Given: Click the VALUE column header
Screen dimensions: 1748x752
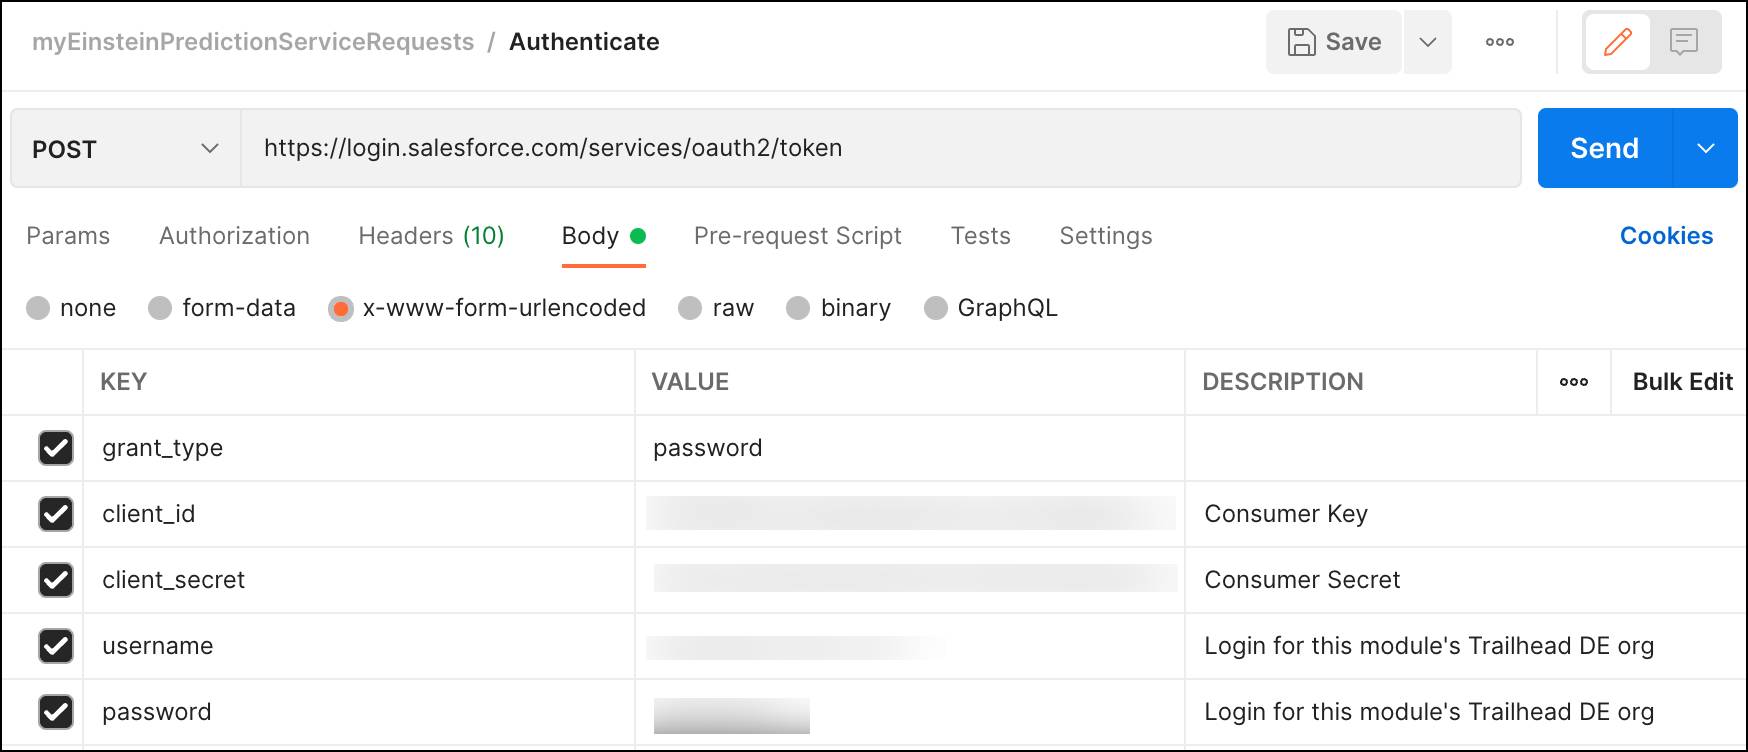Looking at the screenshot, I should coord(690,382).
